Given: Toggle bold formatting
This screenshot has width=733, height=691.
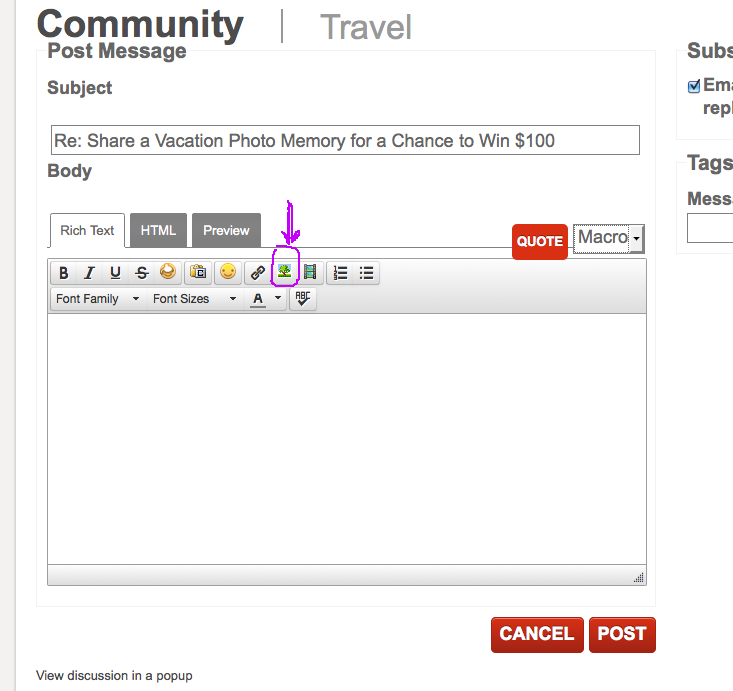Looking at the screenshot, I should pos(64,272).
